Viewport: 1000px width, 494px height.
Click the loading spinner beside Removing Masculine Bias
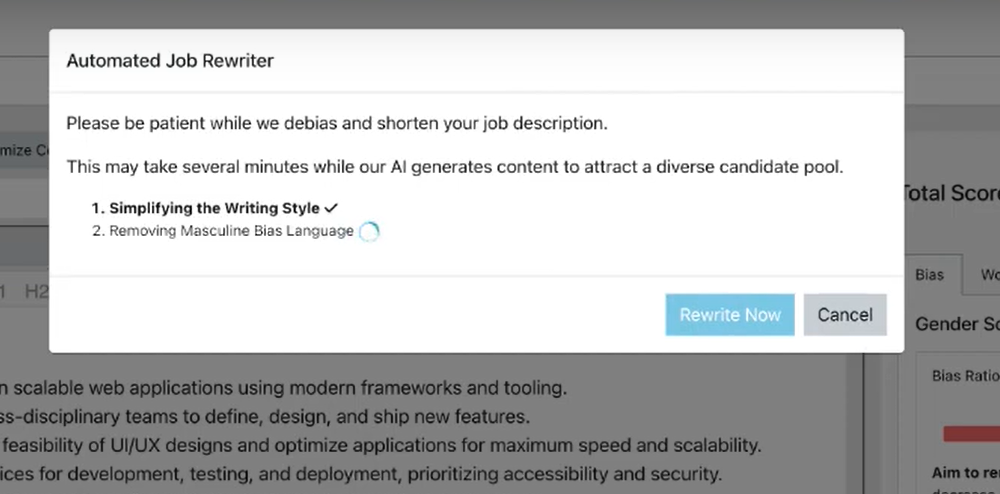[369, 232]
